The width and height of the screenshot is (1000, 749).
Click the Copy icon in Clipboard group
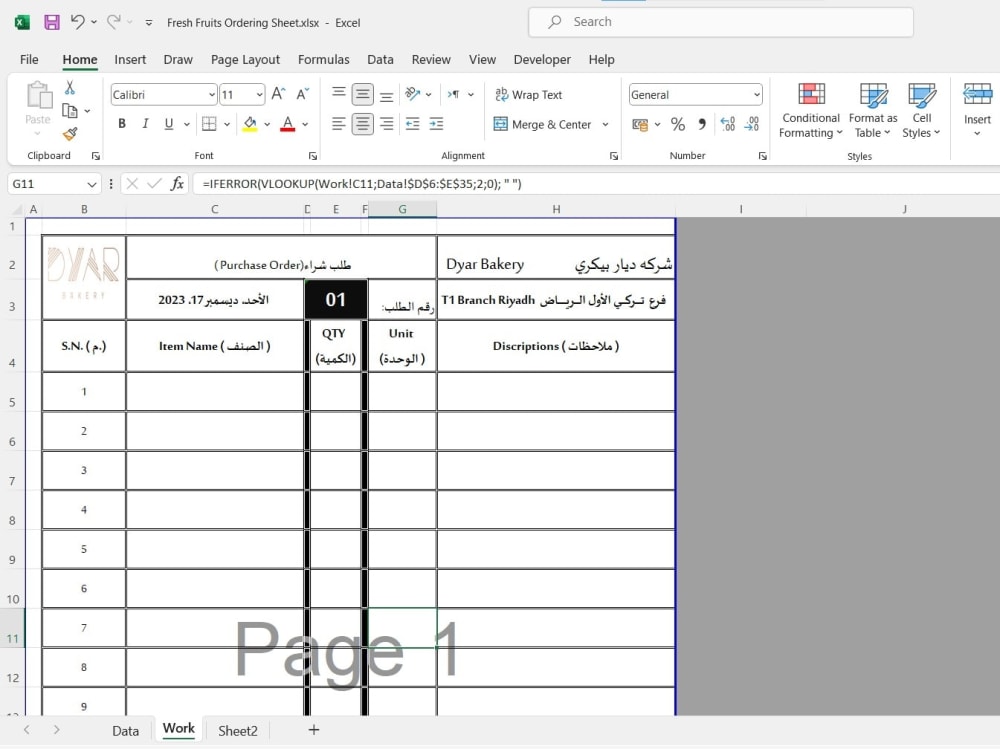point(70,110)
